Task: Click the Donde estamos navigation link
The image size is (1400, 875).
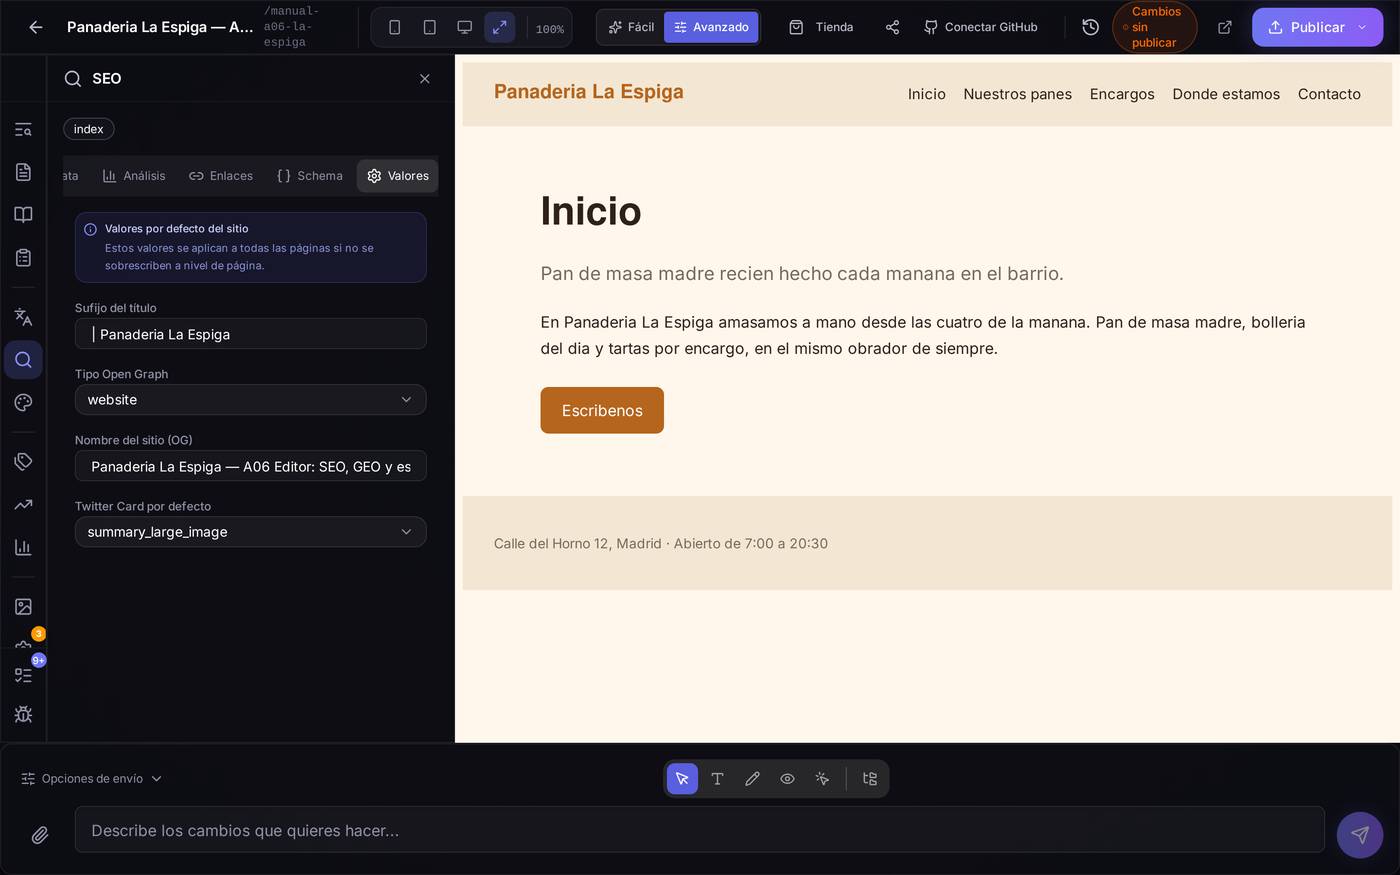Action: click(x=1226, y=94)
